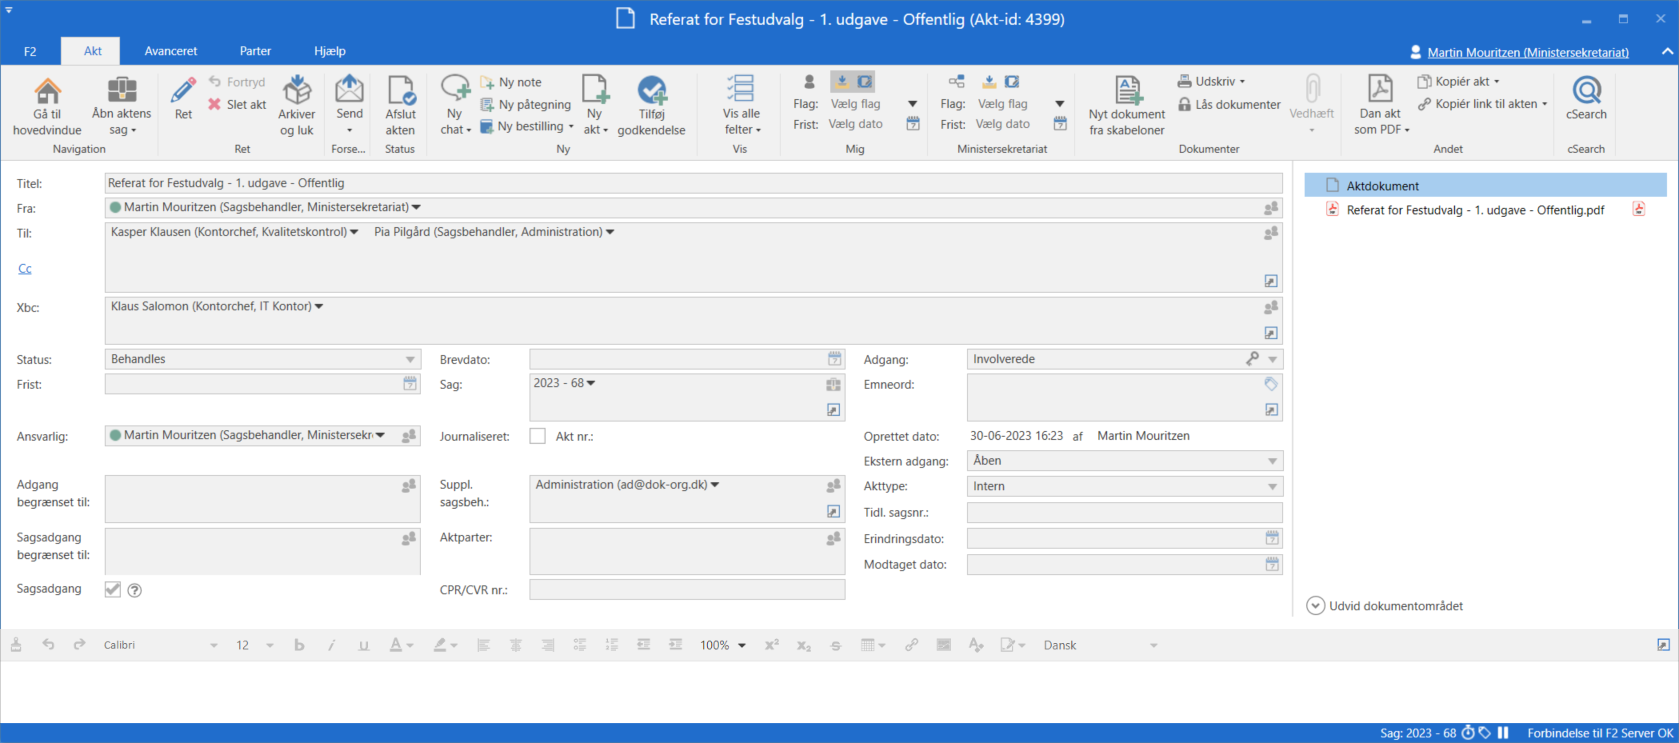Click the Cc link
Viewport: 1679px width, 743px height.
click(25, 269)
